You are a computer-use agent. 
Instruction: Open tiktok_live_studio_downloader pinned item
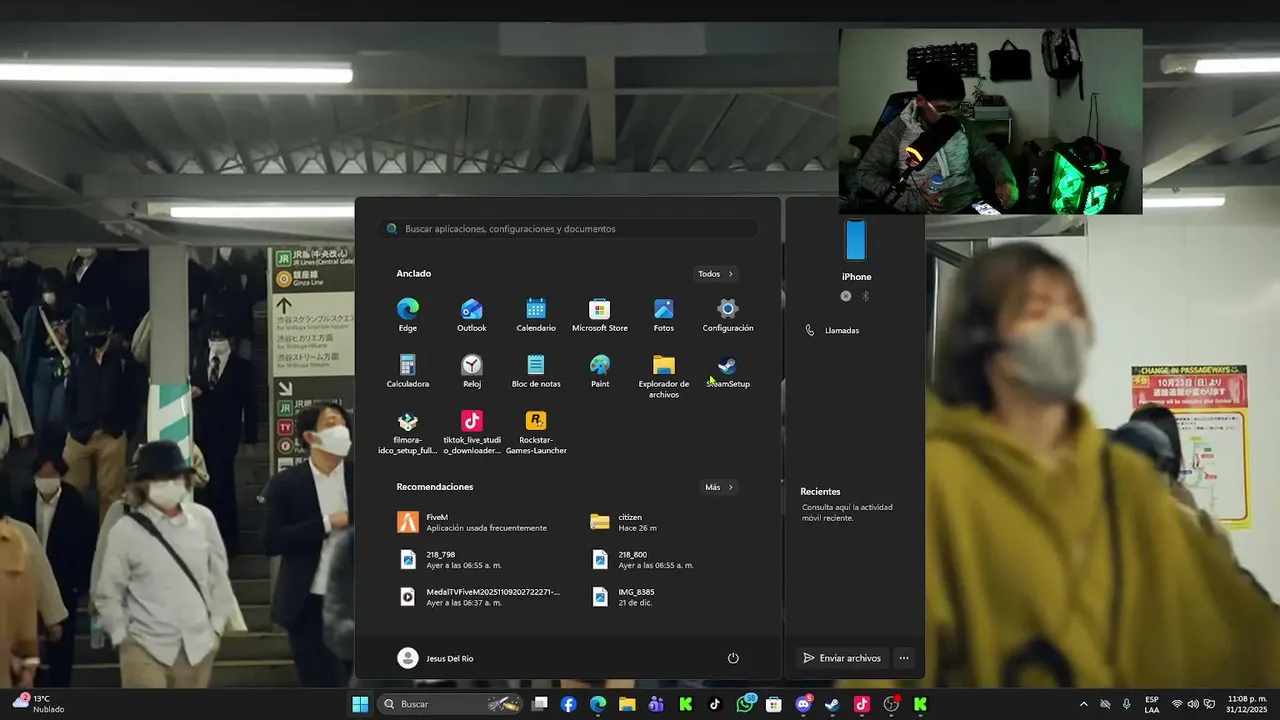[472, 433]
